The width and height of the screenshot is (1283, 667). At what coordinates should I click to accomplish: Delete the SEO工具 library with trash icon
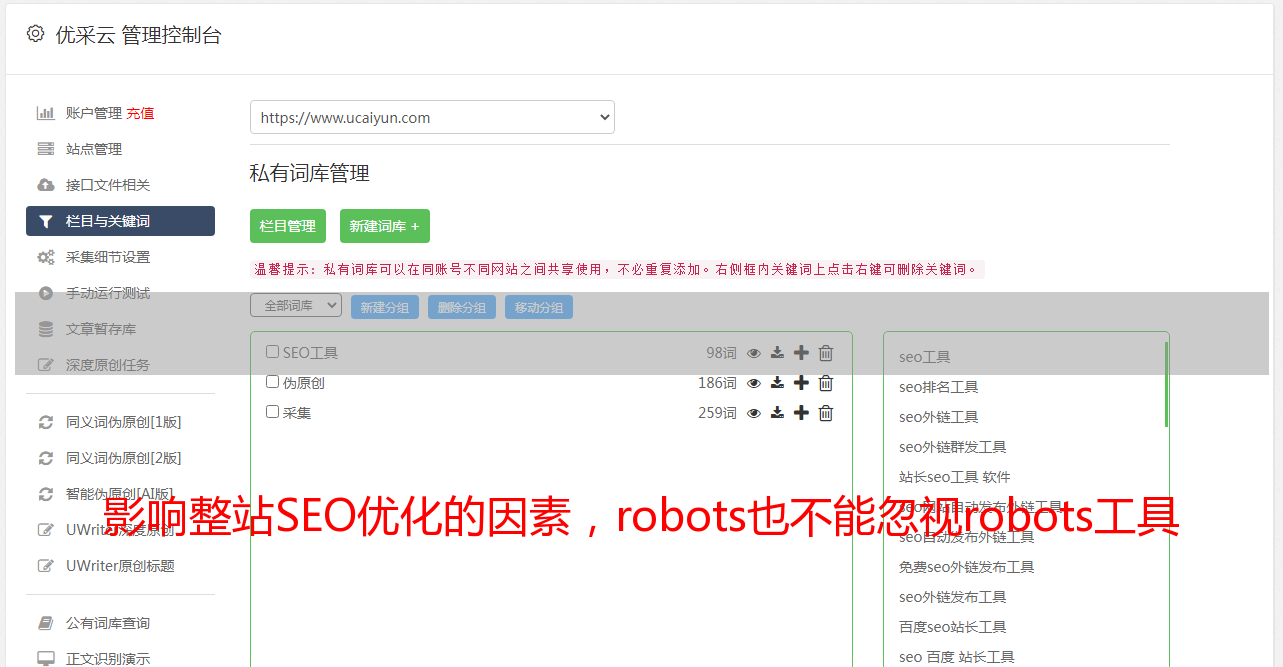[x=826, y=353]
